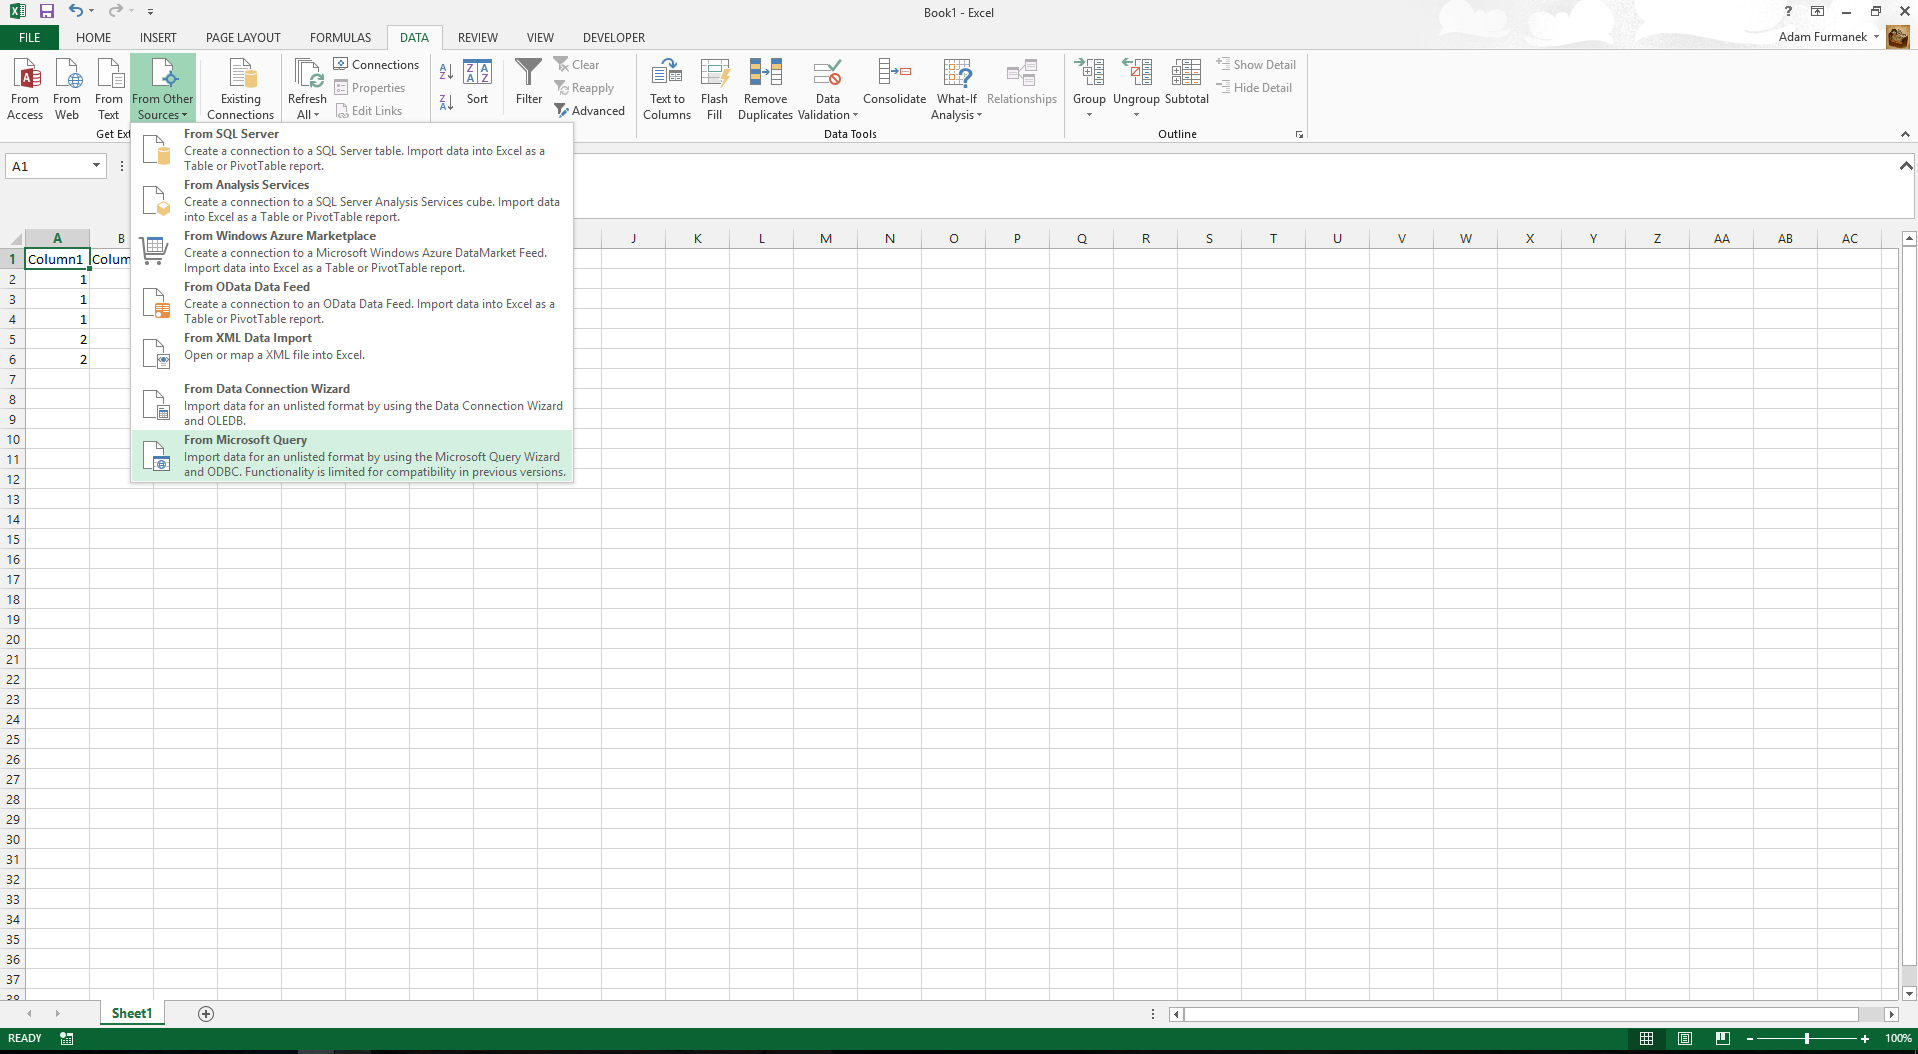Open the DEVELOPER tab
Screen dimensions: 1918x1054
[614, 38]
